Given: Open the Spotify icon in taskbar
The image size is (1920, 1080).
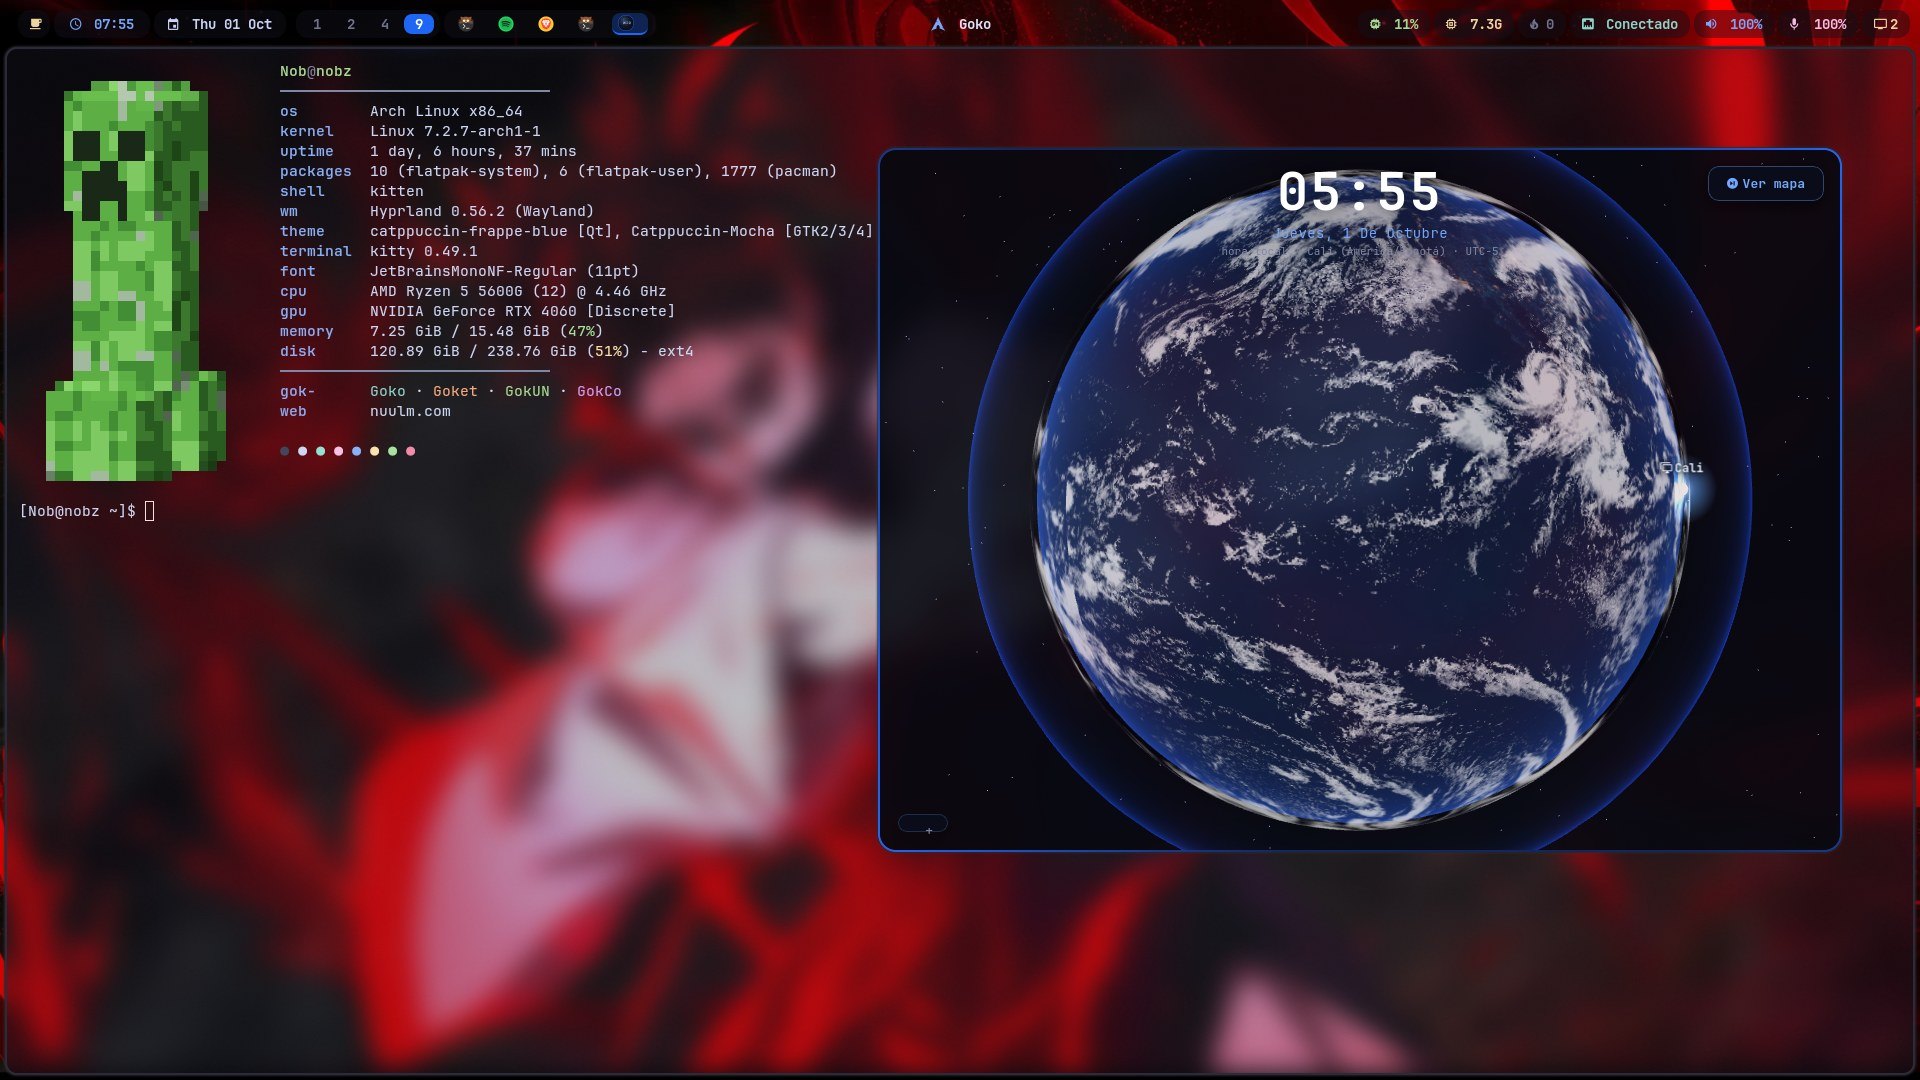Looking at the screenshot, I should [506, 24].
